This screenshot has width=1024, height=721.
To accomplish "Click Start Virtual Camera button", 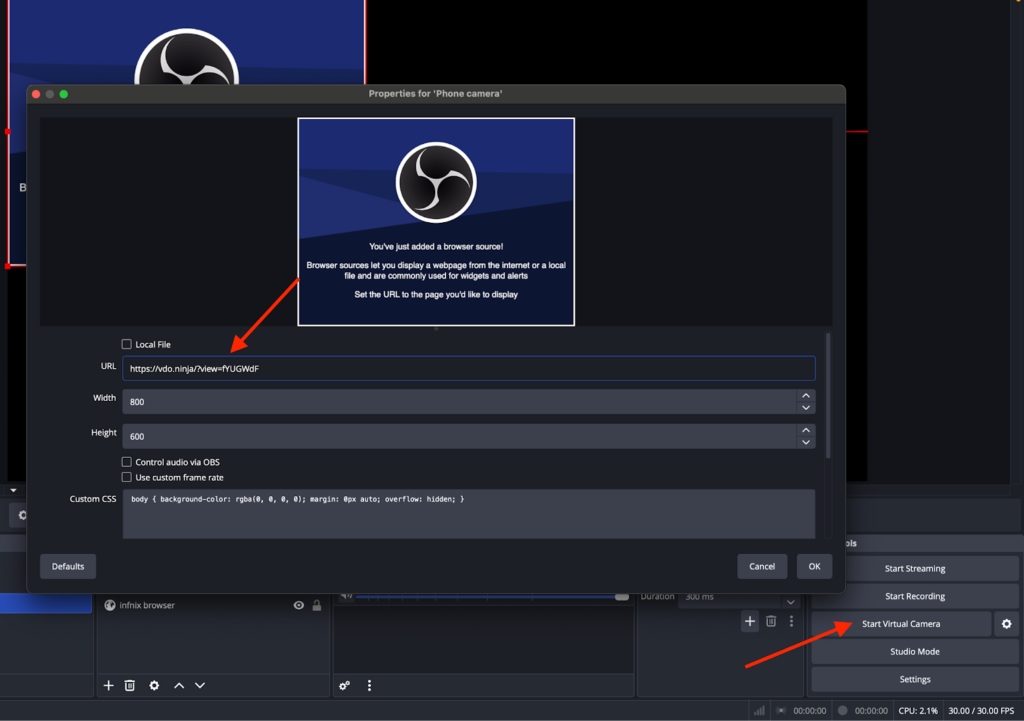I will (x=900, y=624).
